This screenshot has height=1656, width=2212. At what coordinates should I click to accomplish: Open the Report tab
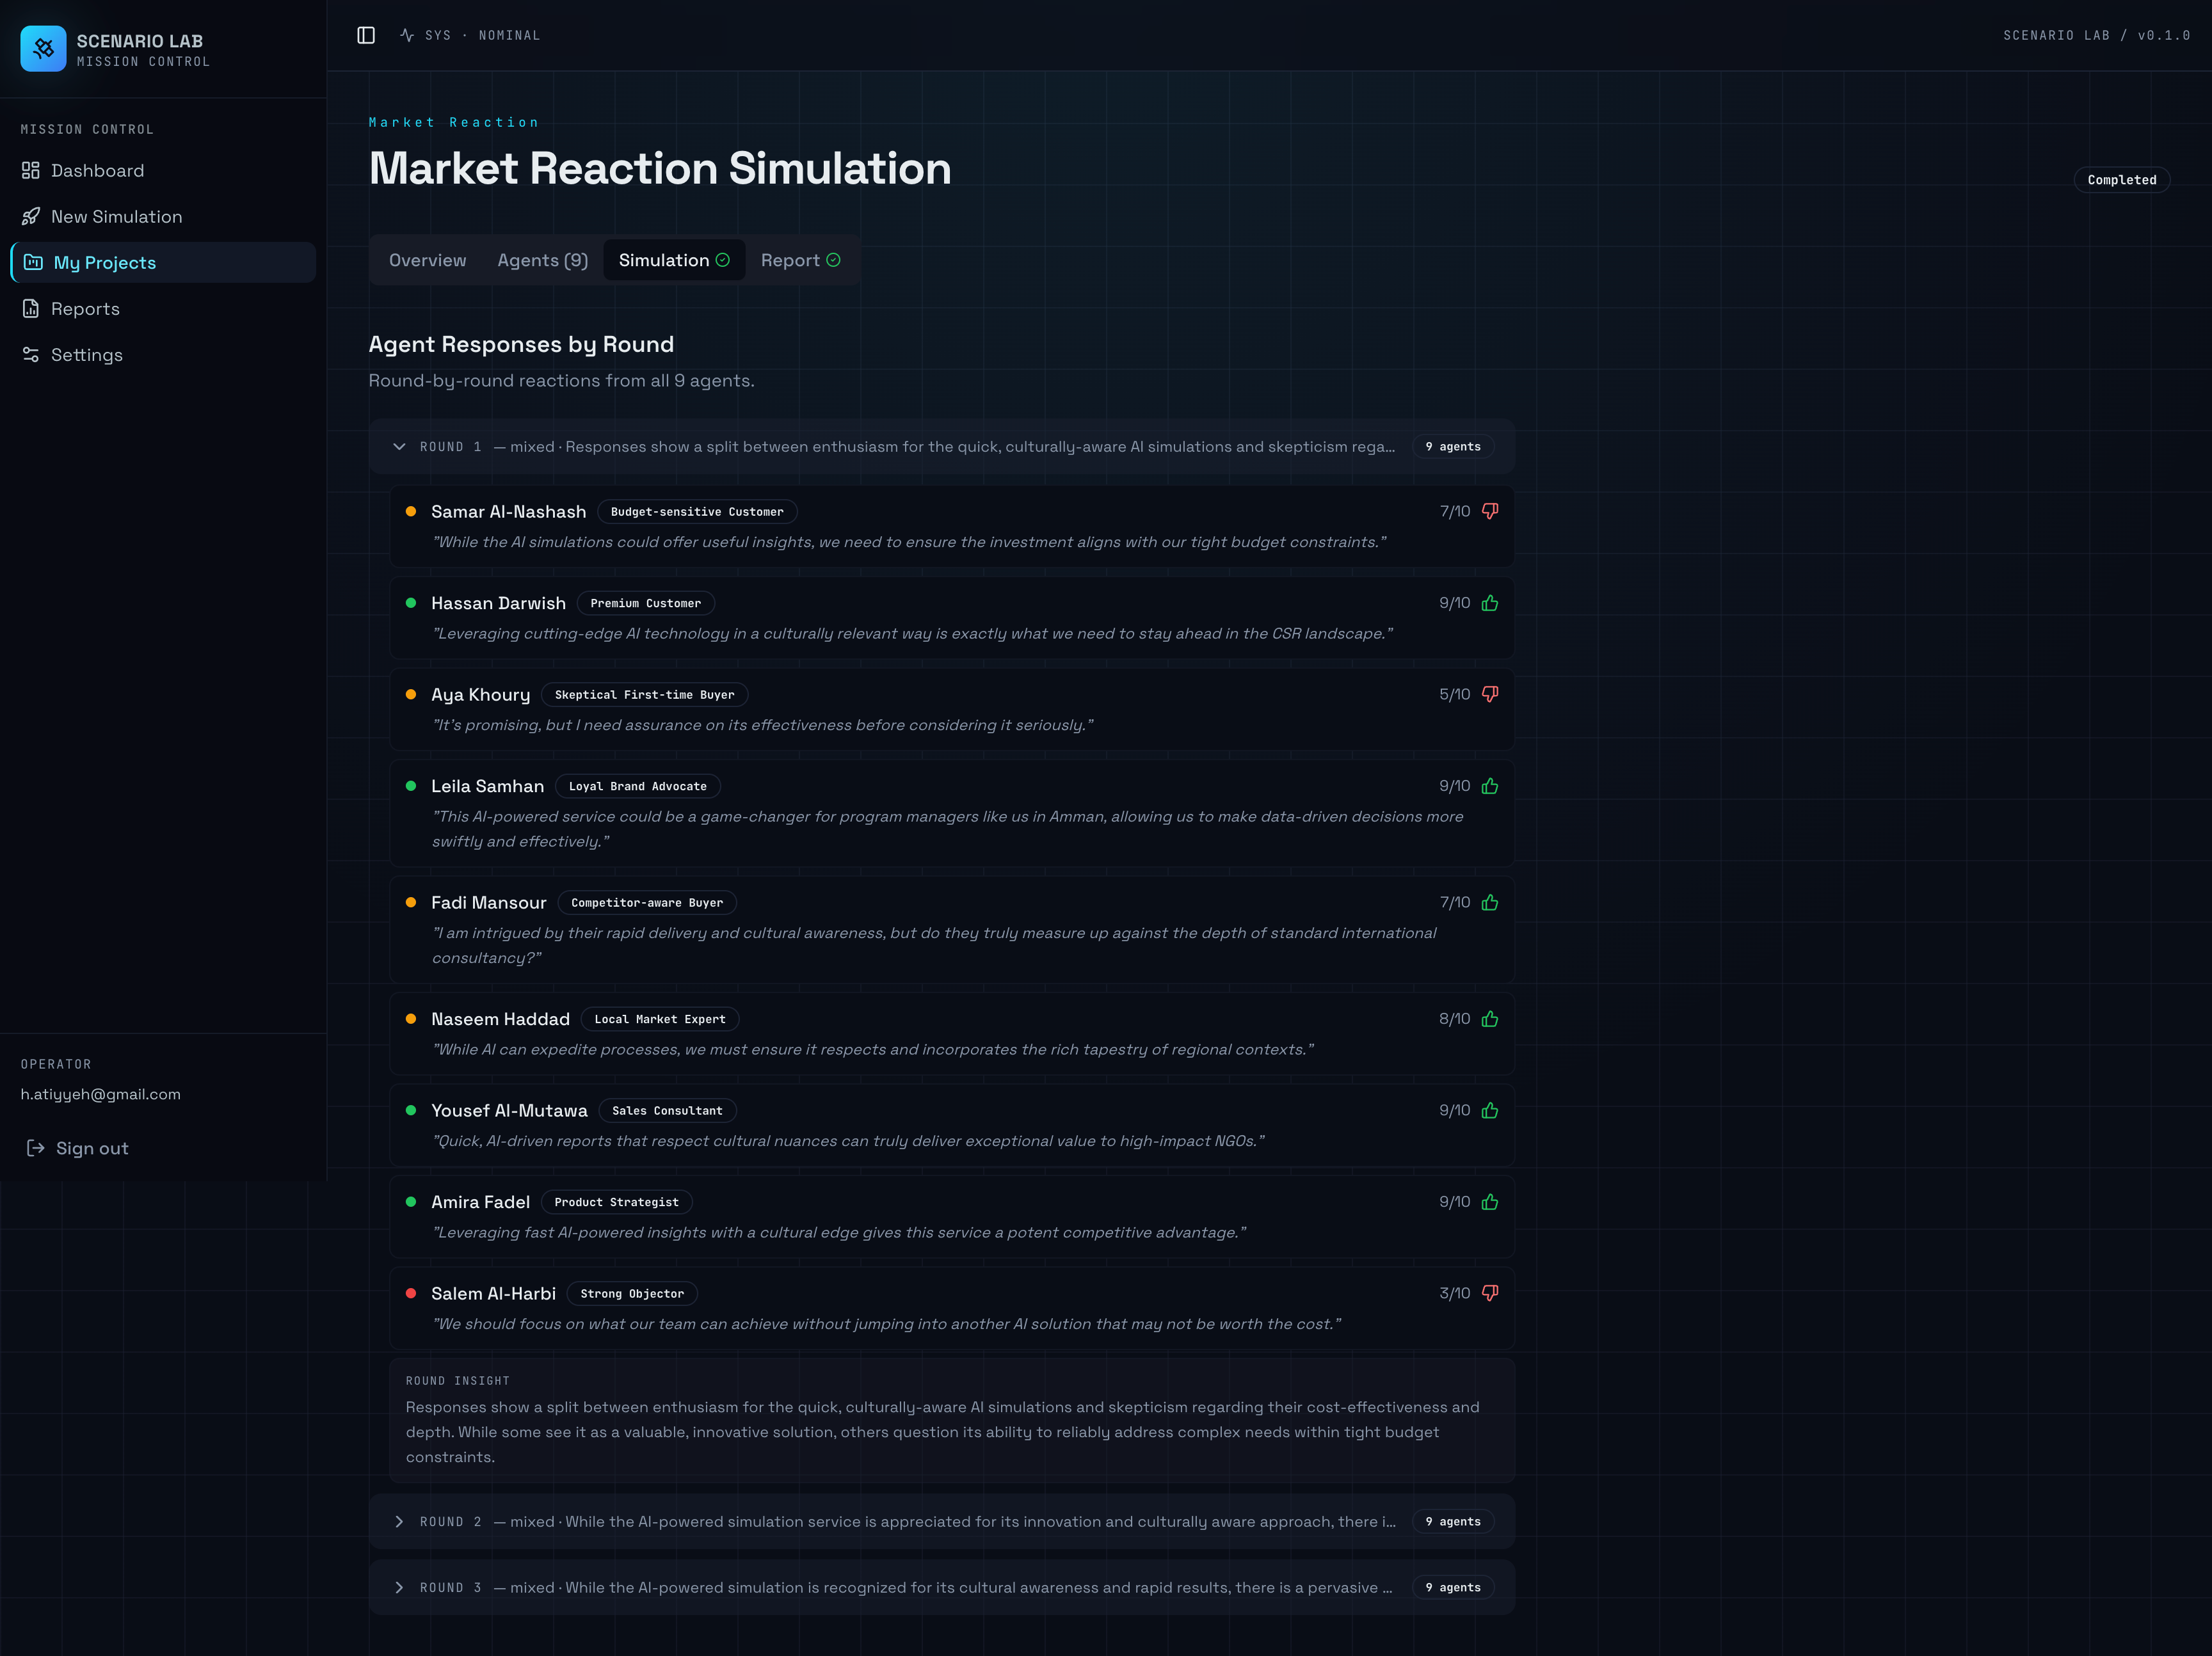(800, 260)
